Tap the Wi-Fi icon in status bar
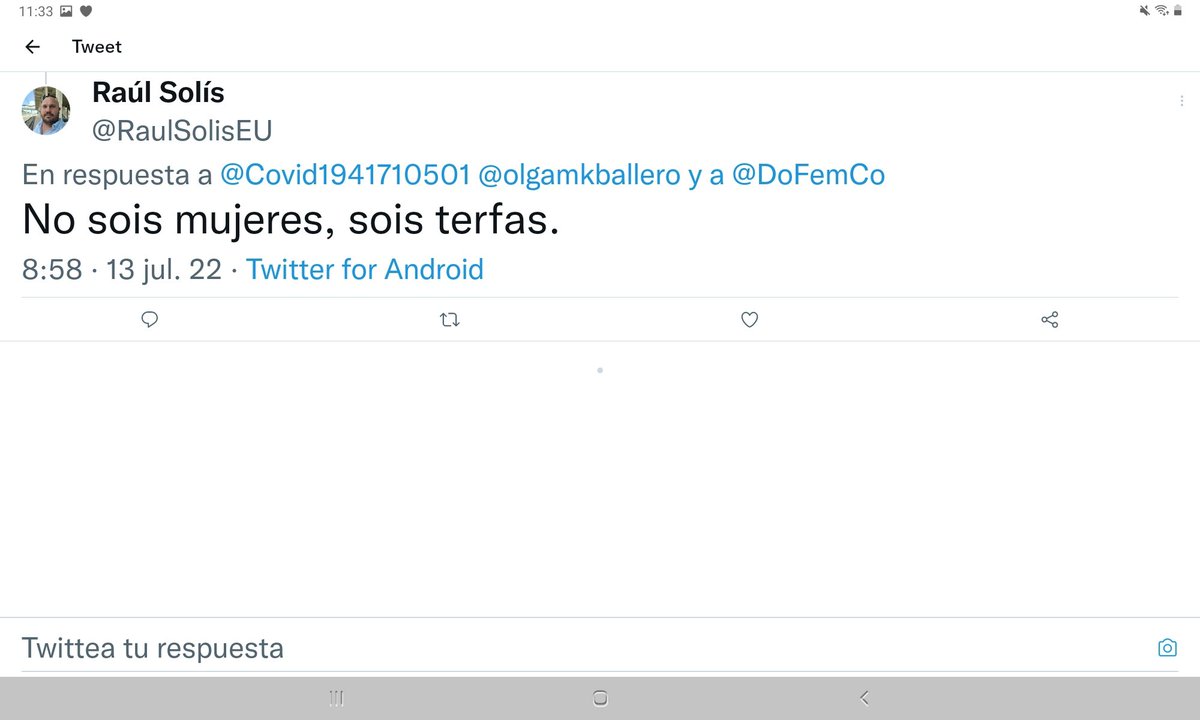1200x720 pixels. coord(1162,11)
